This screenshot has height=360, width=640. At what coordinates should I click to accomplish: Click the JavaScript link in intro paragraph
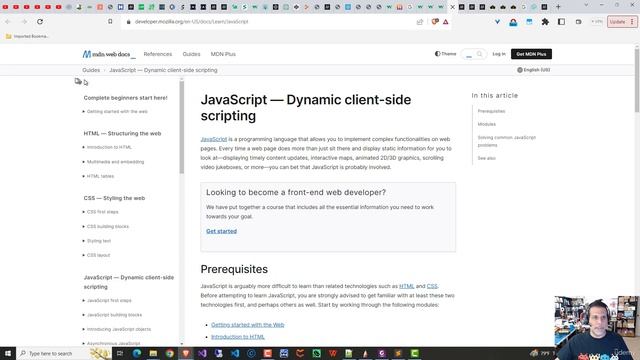[x=213, y=139]
